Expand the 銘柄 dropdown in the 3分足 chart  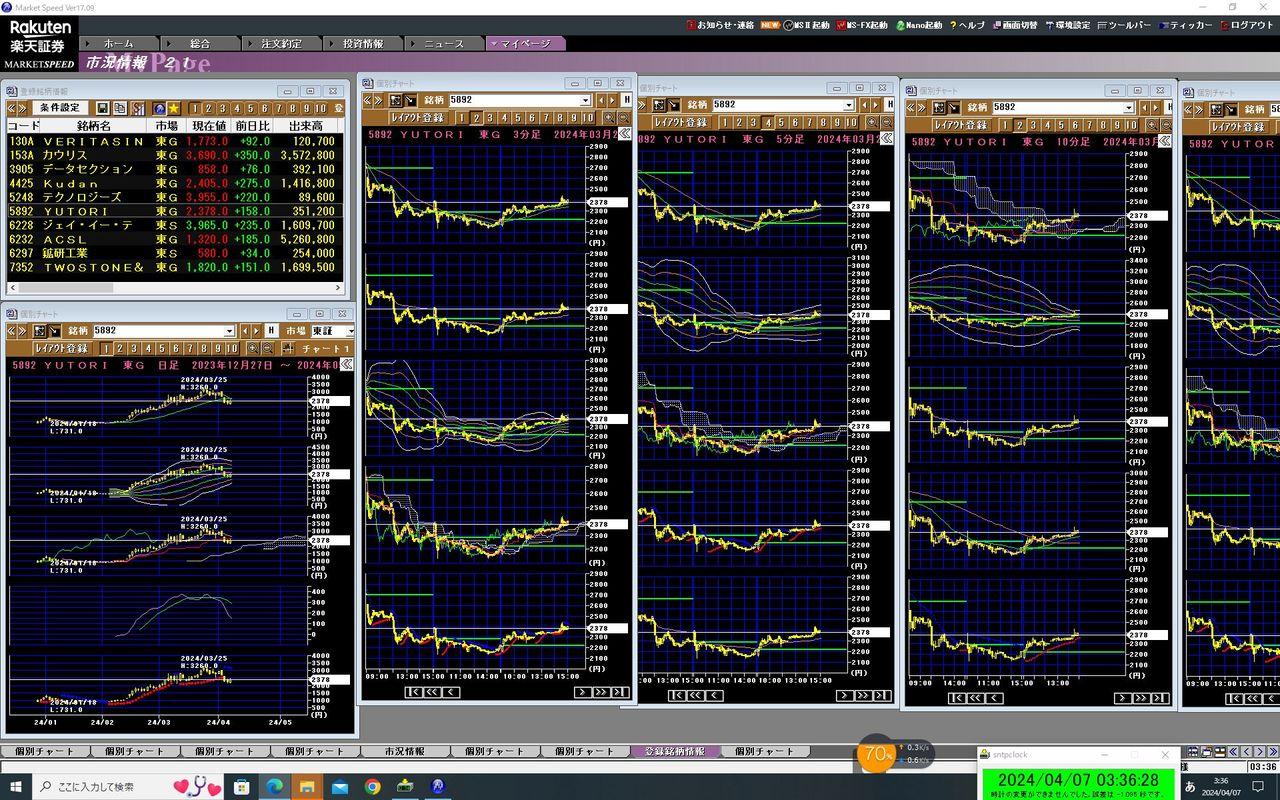point(586,100)
